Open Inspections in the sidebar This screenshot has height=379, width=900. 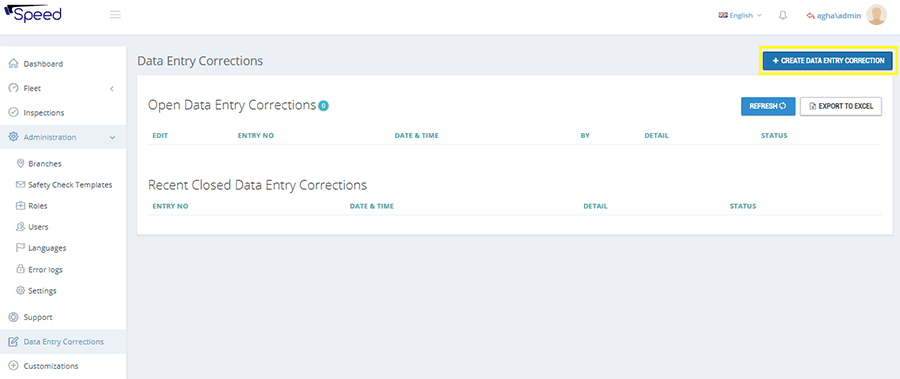[44, 113]
